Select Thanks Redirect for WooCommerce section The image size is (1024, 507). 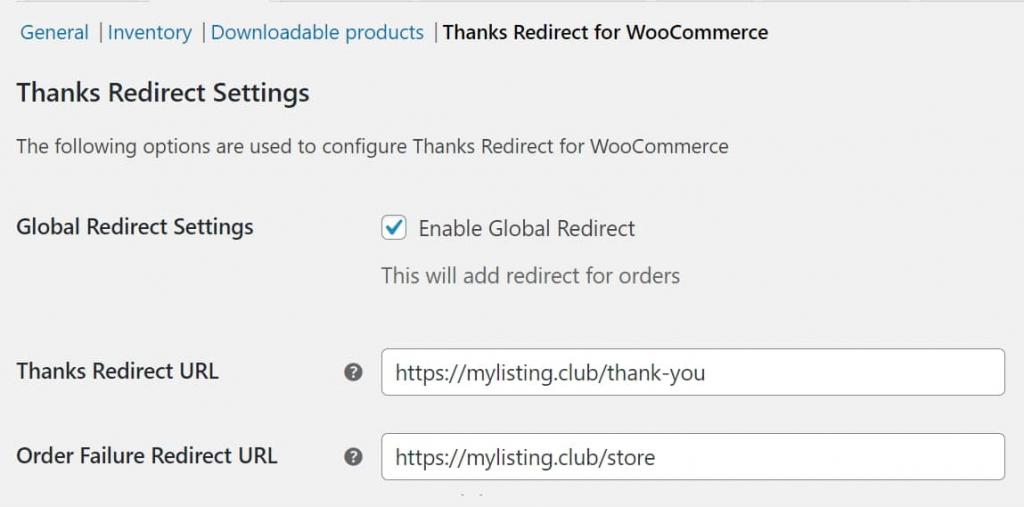605,32
